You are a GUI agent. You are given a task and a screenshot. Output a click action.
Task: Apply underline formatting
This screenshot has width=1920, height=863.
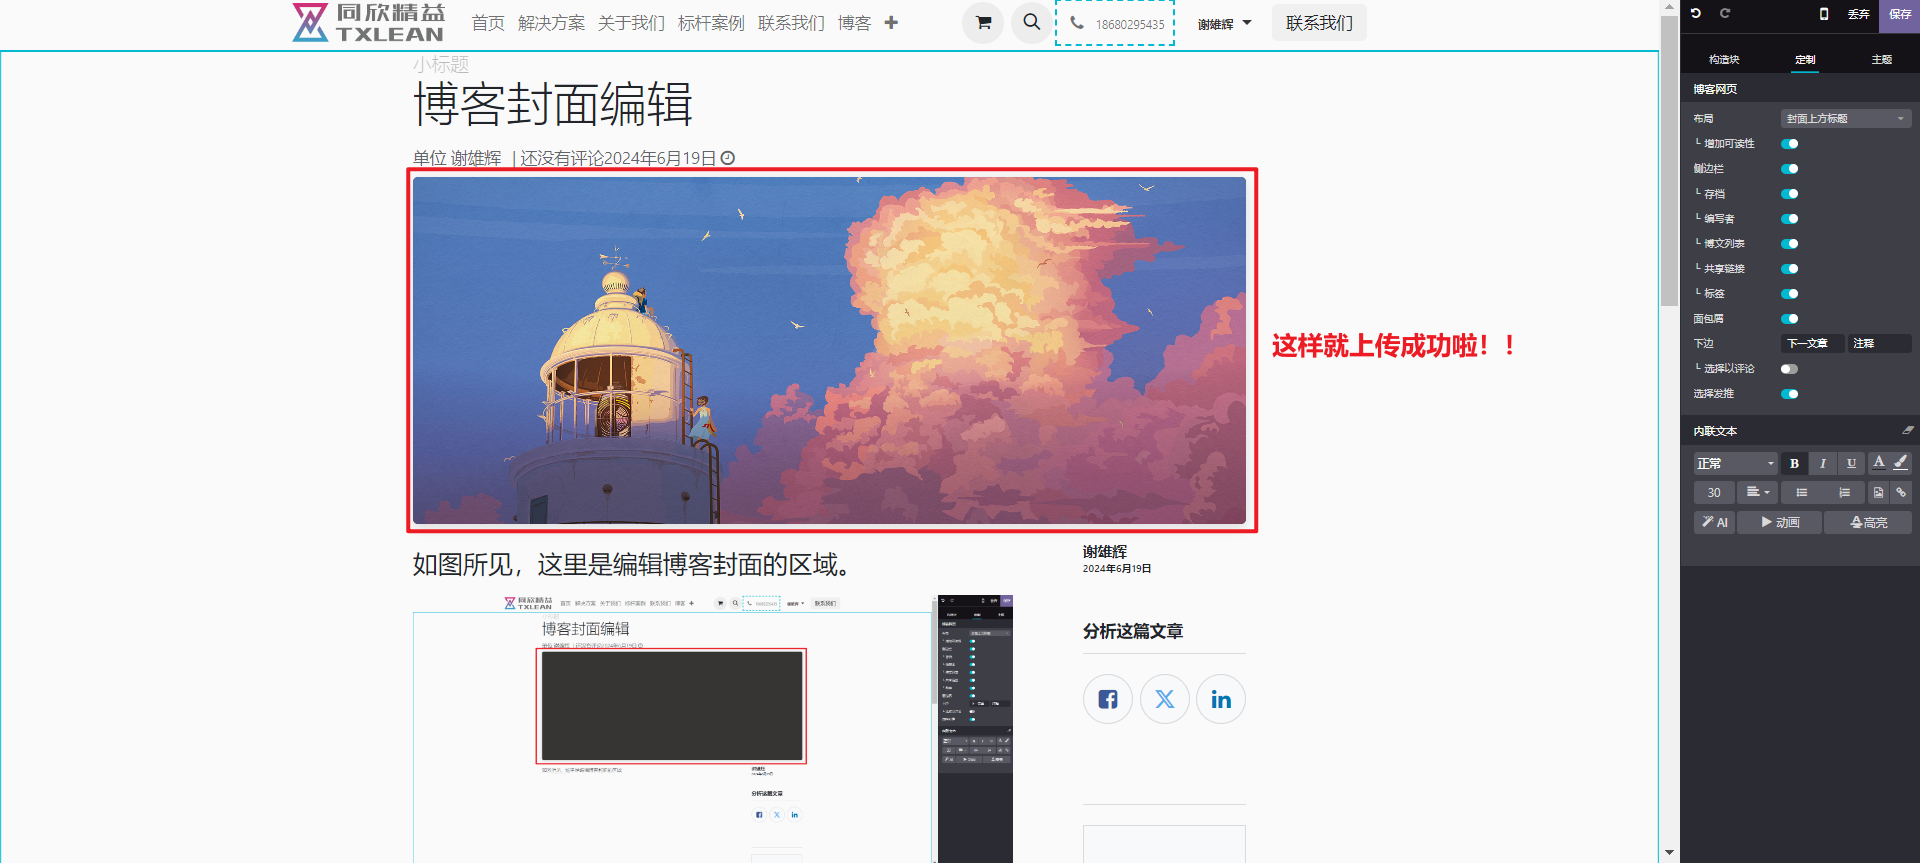[x=1851, y=463]
